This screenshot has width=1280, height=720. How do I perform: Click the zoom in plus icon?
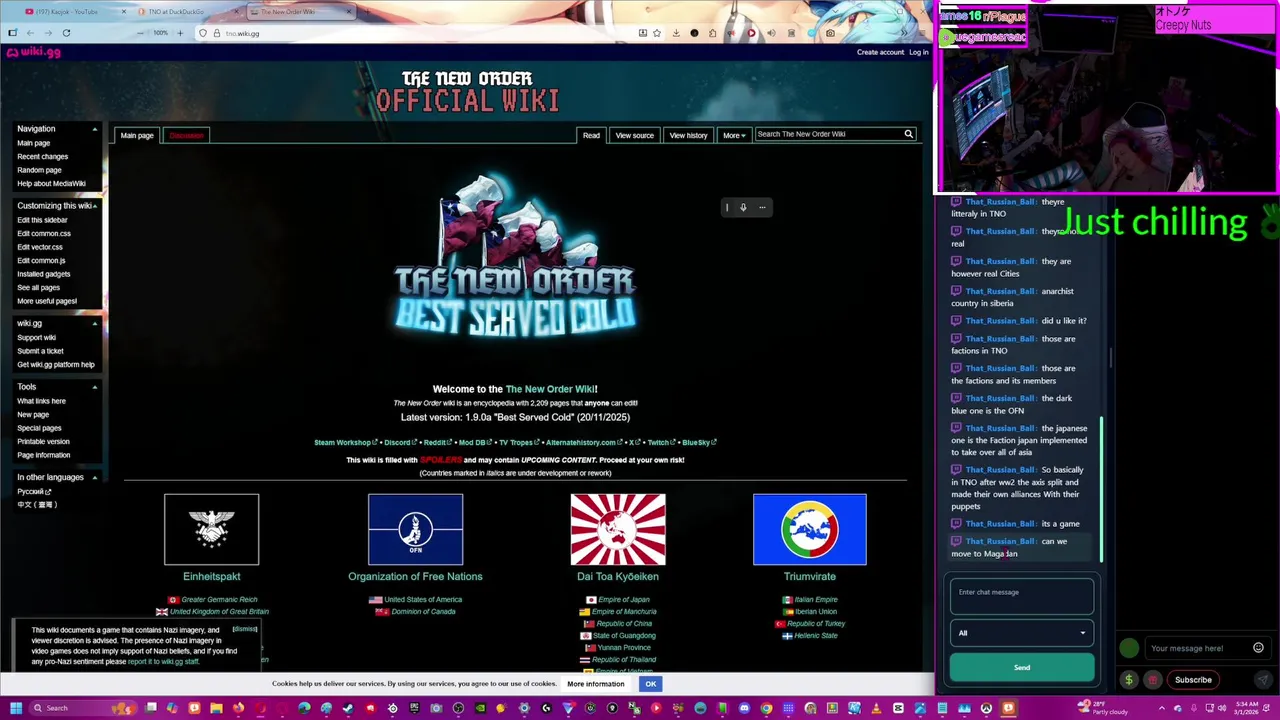(x=180, y=33)
